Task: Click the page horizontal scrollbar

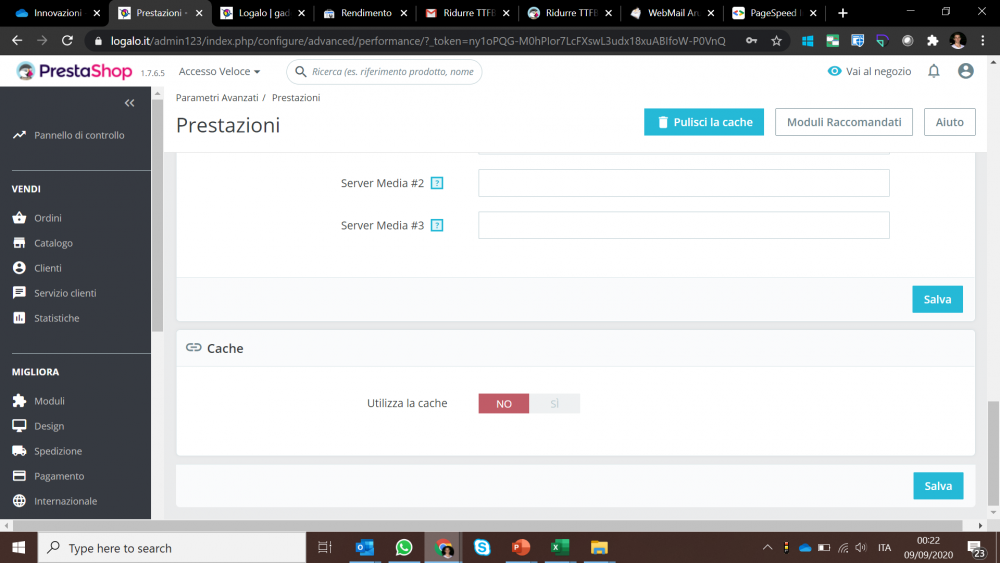Action: [487, 525]
